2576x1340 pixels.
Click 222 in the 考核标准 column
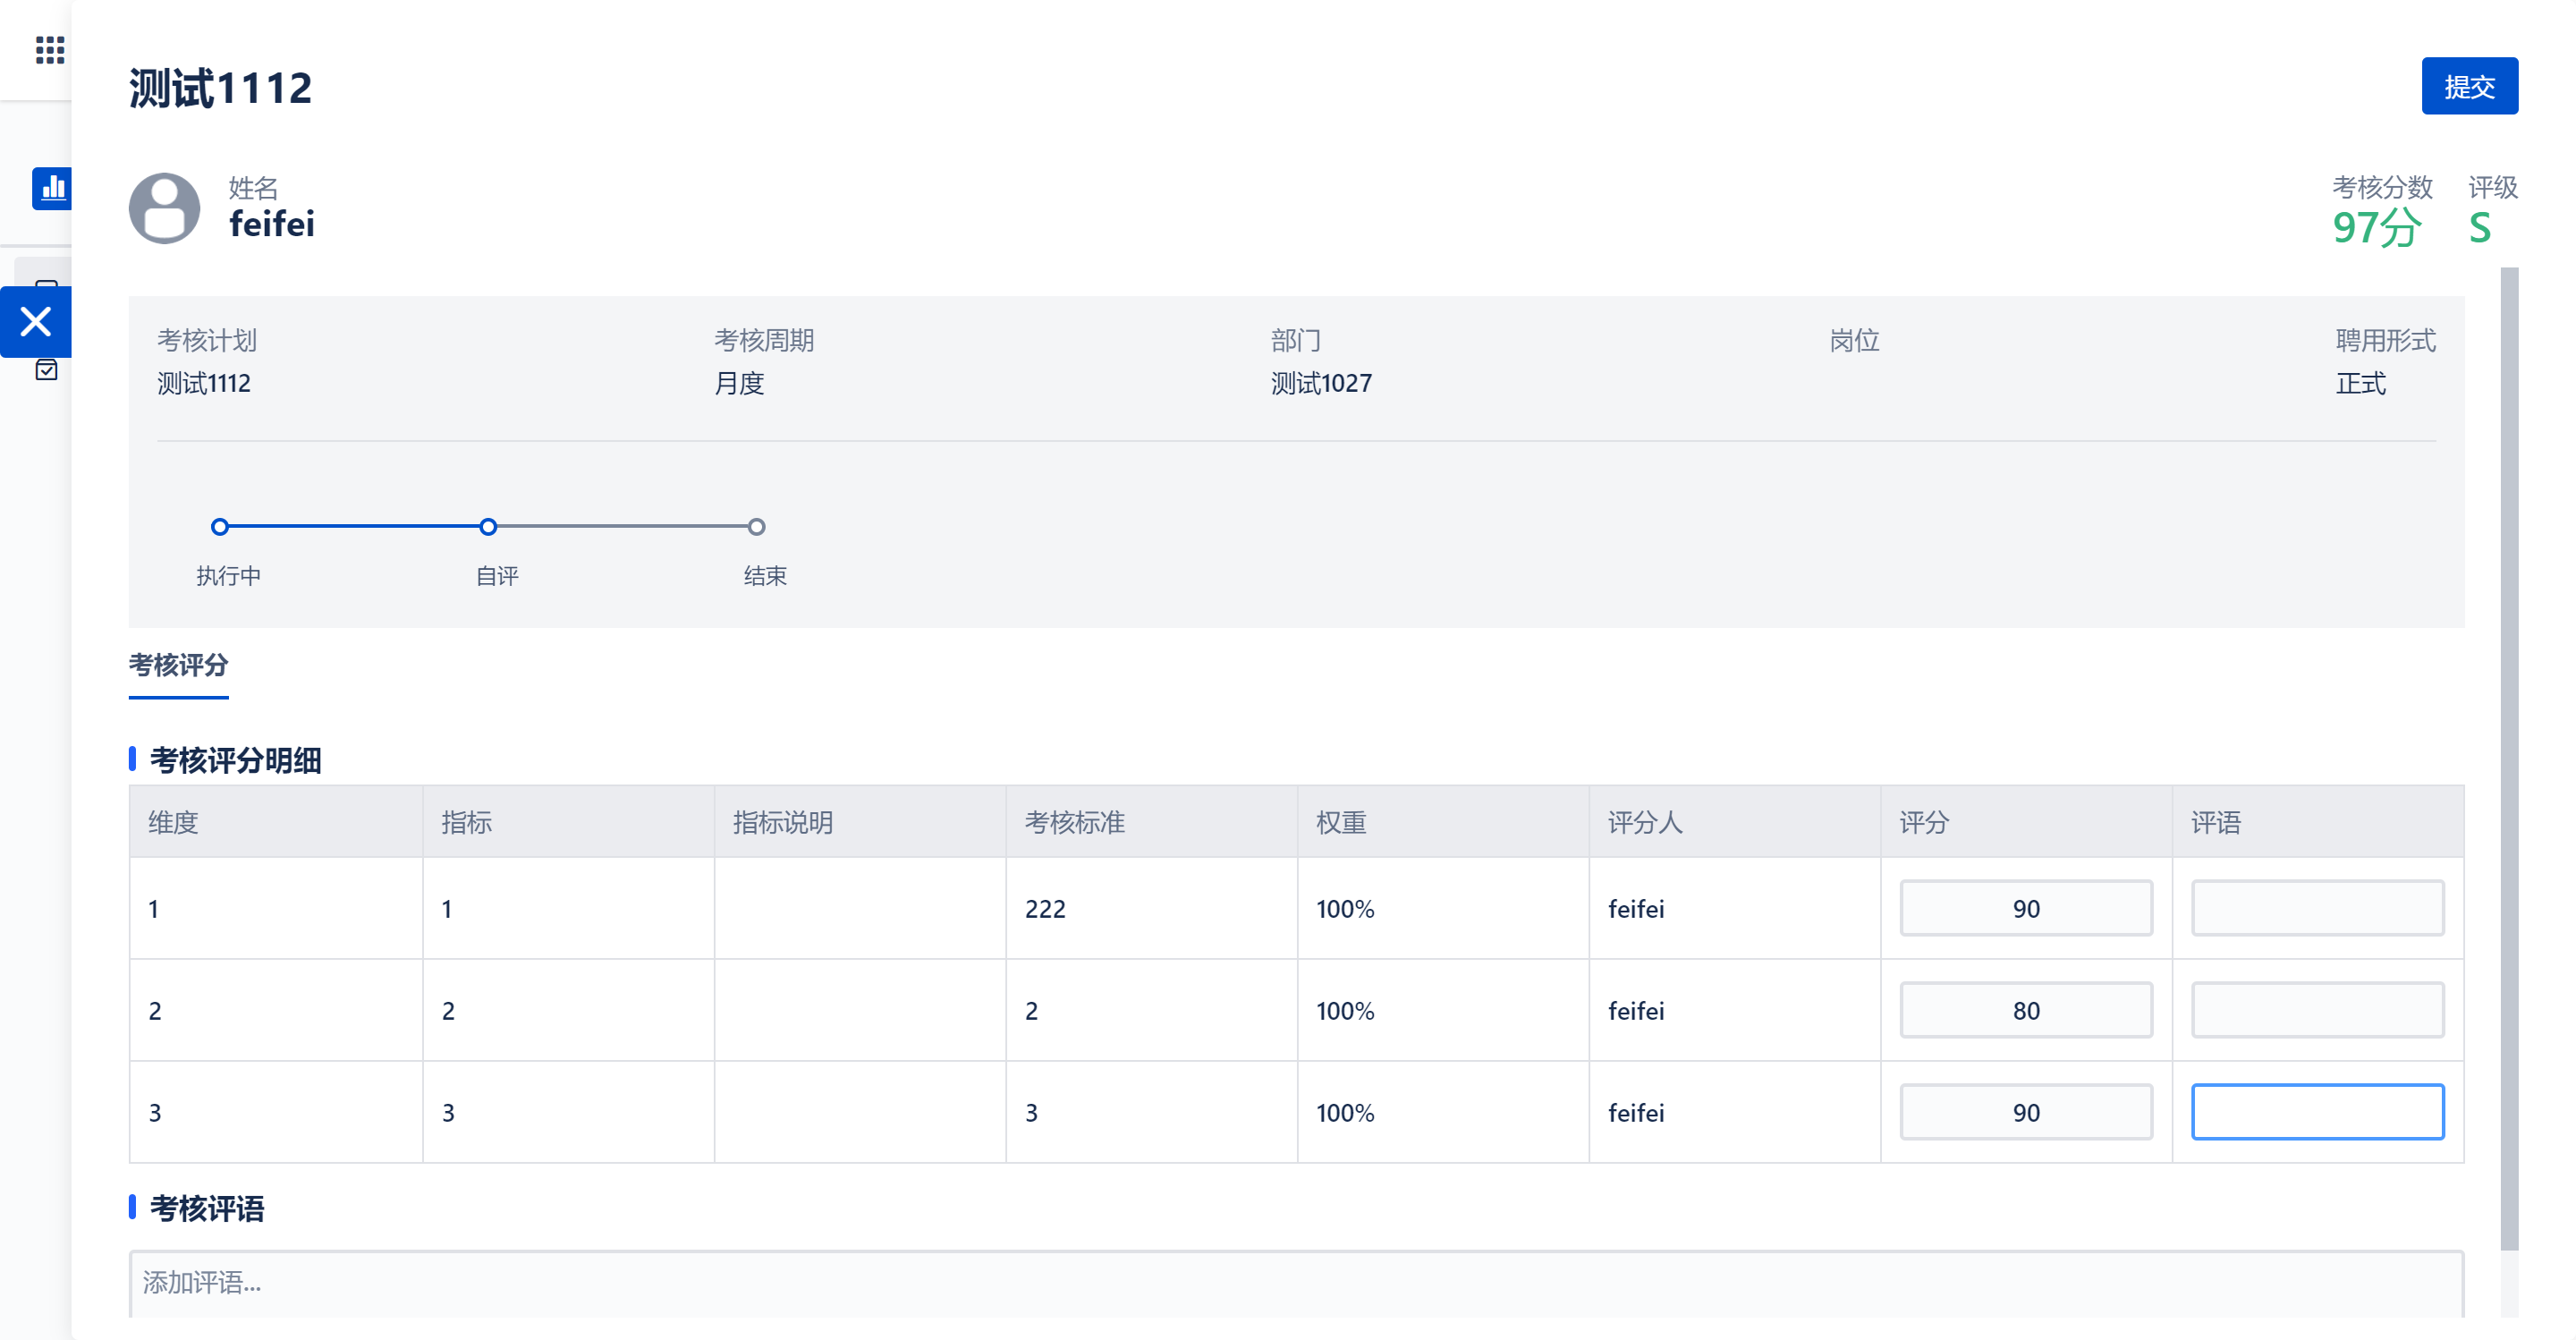(1045, 909)
